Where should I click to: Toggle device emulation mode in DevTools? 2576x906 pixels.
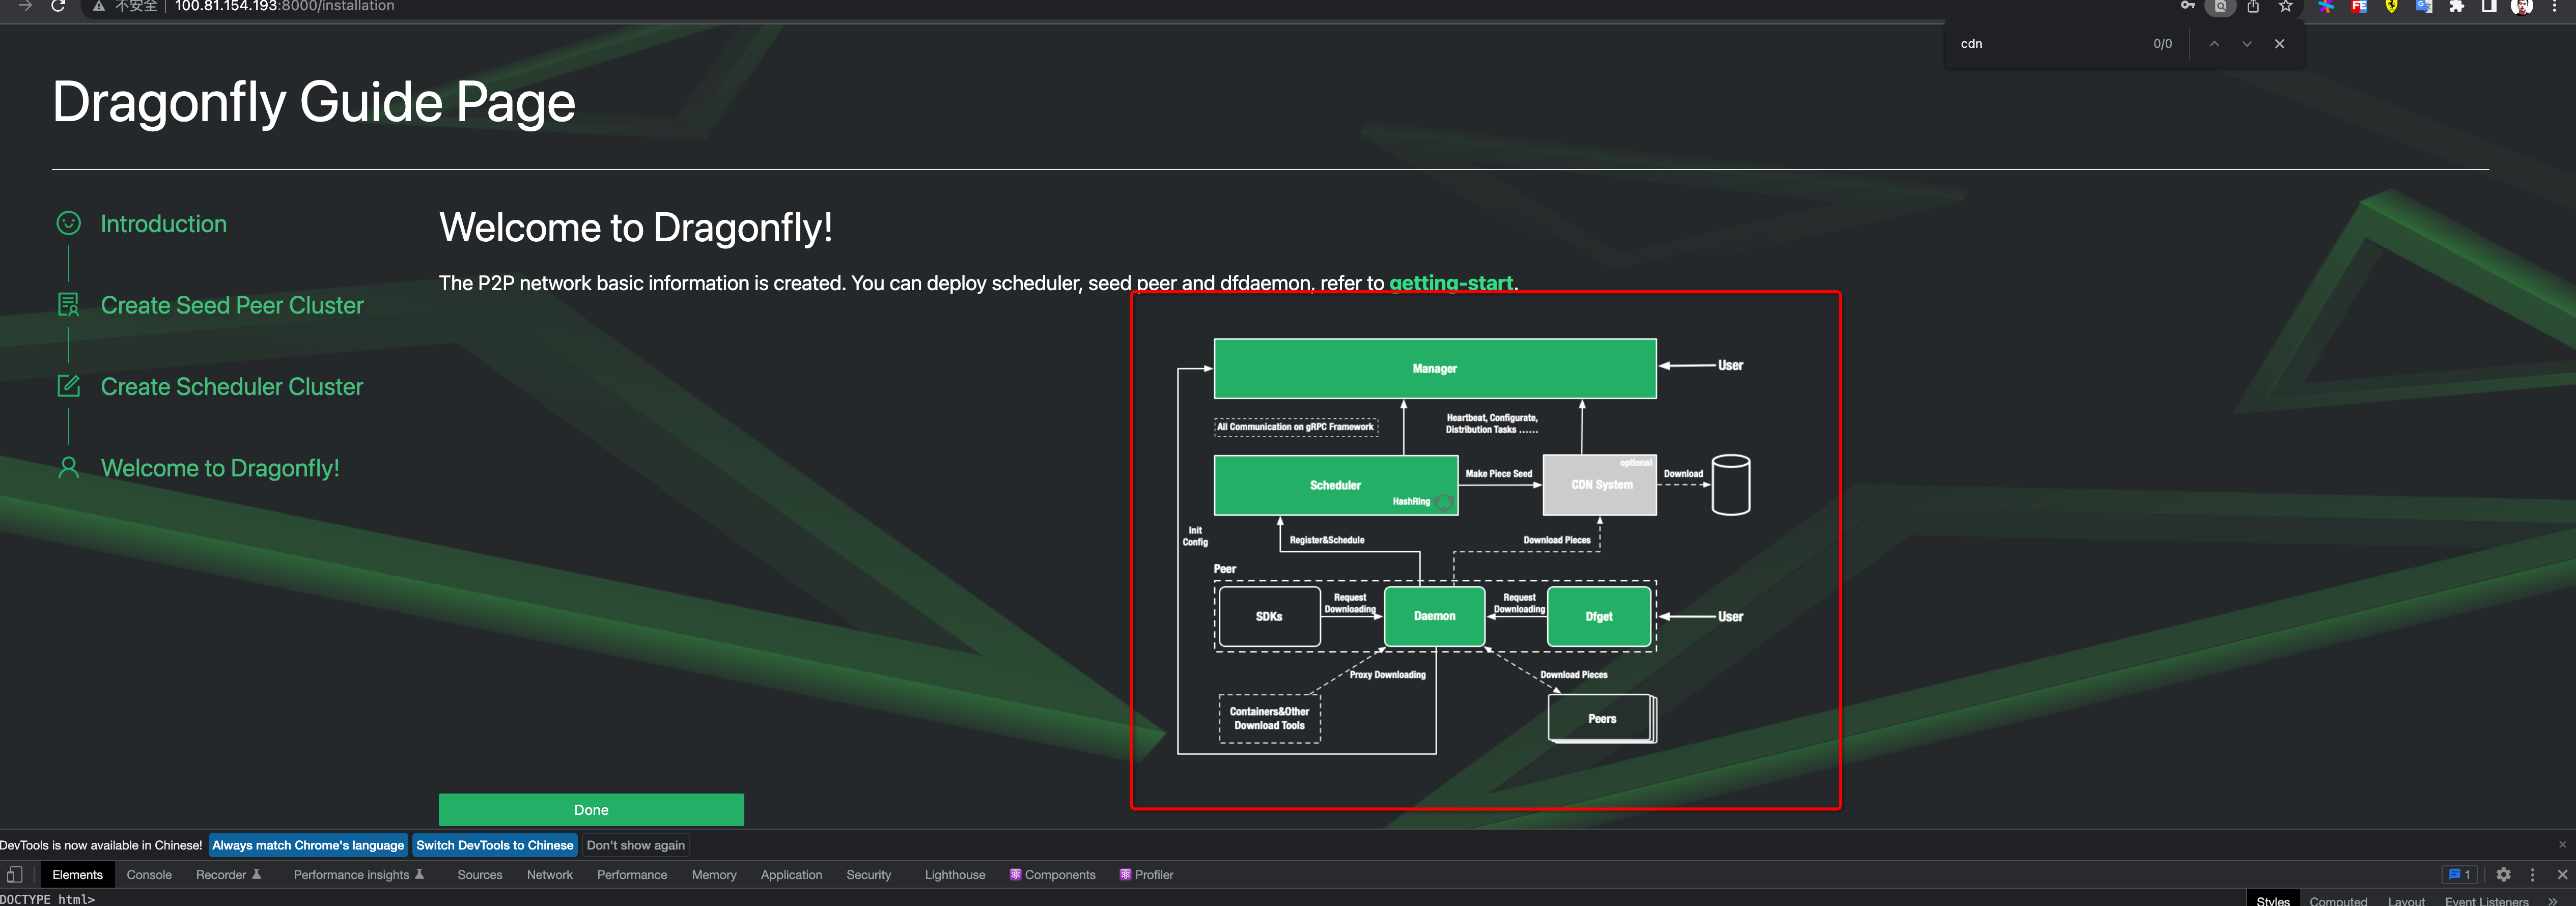click(x=14, y=874)
